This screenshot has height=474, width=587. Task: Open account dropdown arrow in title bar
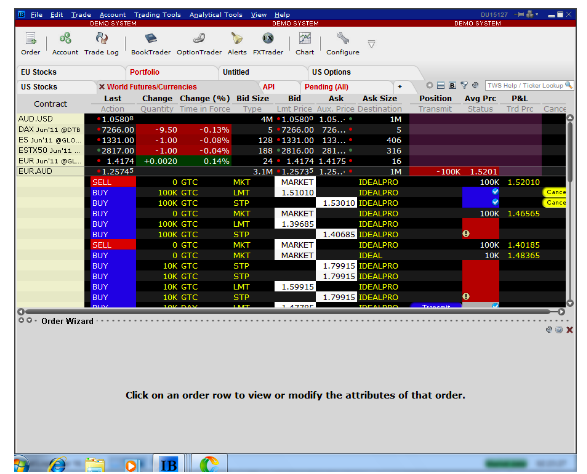point(537,14)
